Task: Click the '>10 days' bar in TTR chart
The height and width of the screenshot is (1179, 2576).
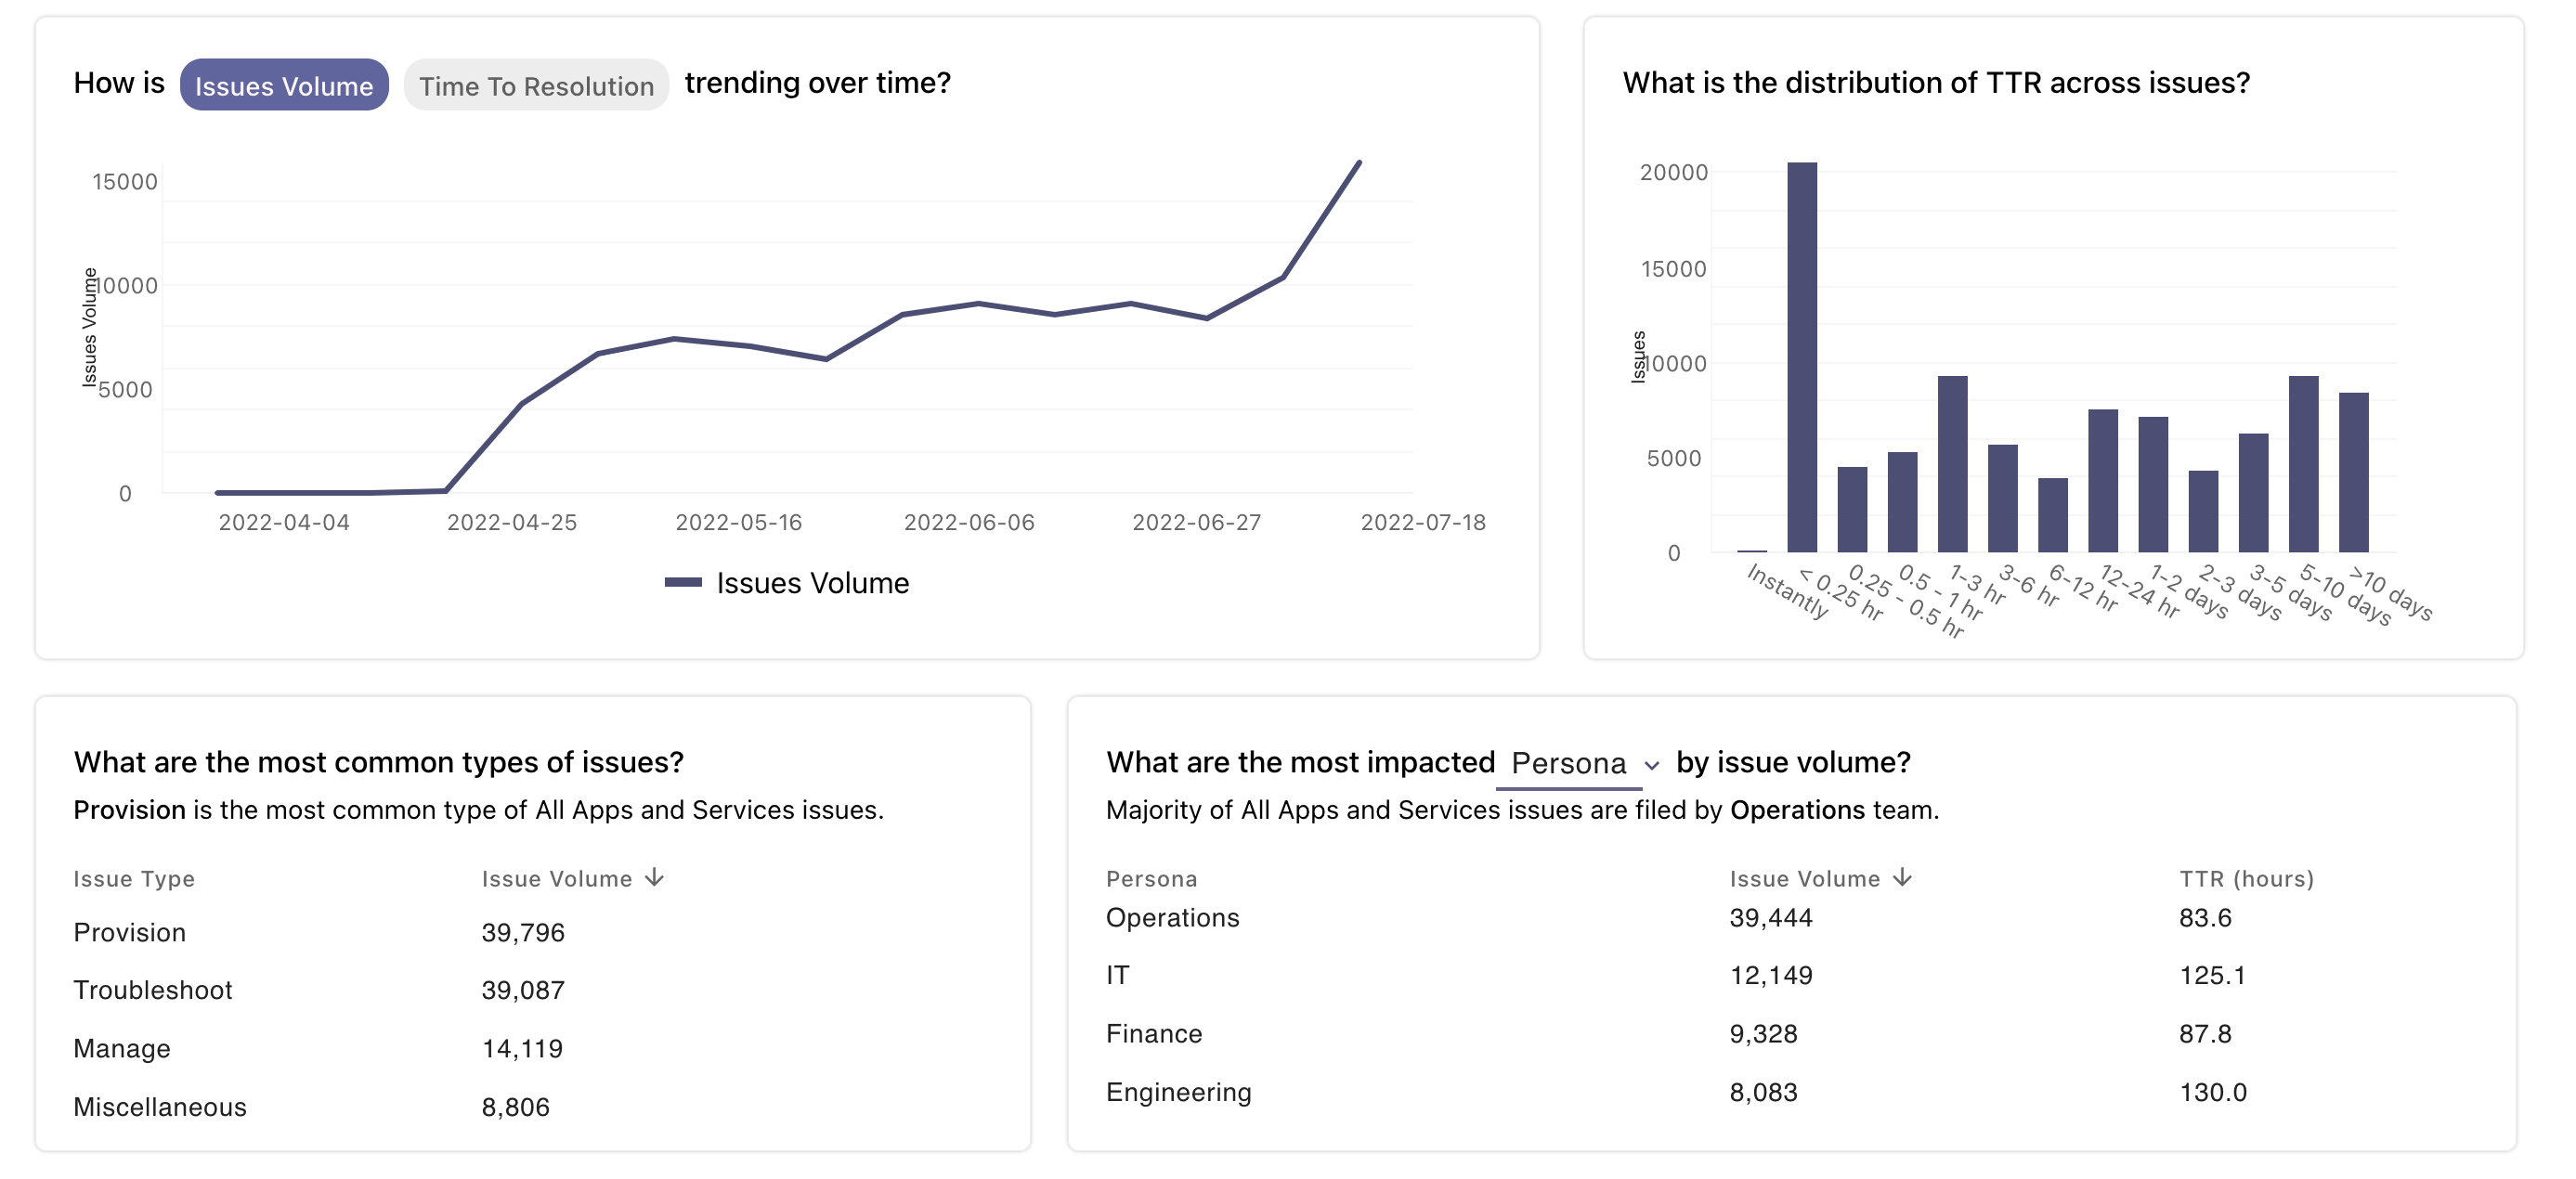Action: (2353, 472)
